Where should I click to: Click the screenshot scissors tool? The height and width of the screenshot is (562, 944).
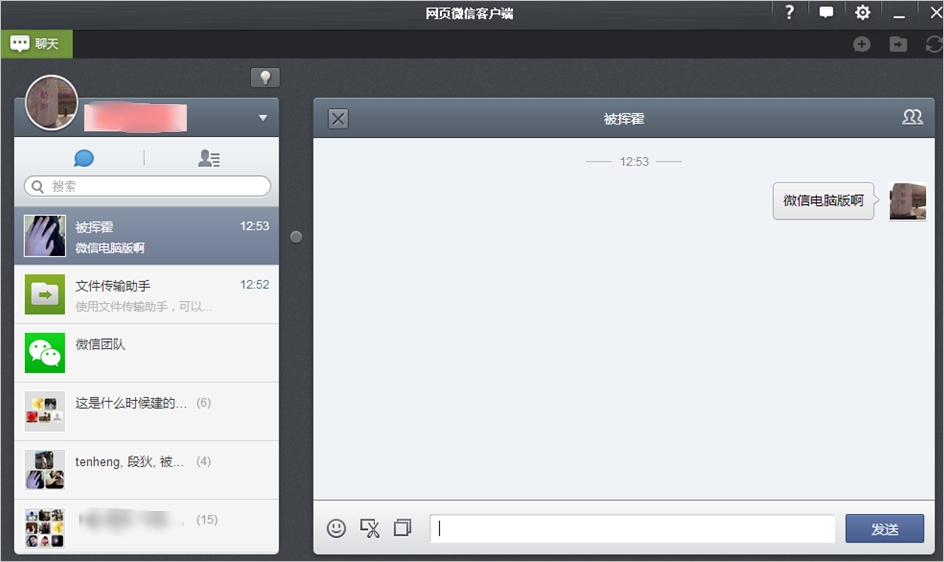point(370,528)
